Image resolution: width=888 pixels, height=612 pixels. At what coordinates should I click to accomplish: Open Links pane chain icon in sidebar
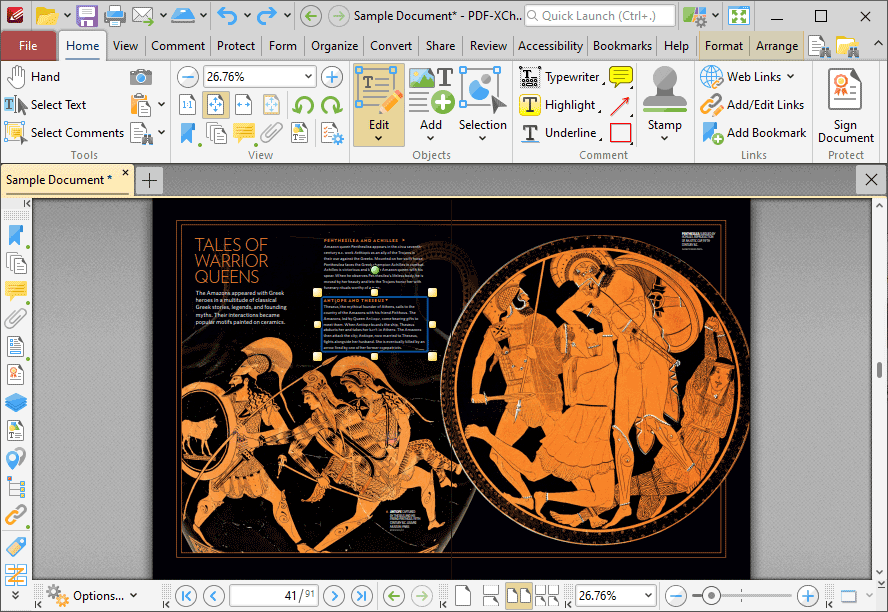pos(16,515)
